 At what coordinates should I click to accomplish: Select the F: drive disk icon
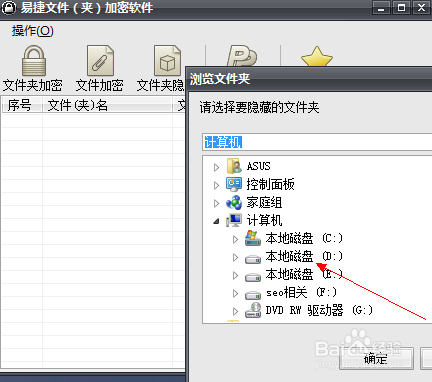coord(253,295)
